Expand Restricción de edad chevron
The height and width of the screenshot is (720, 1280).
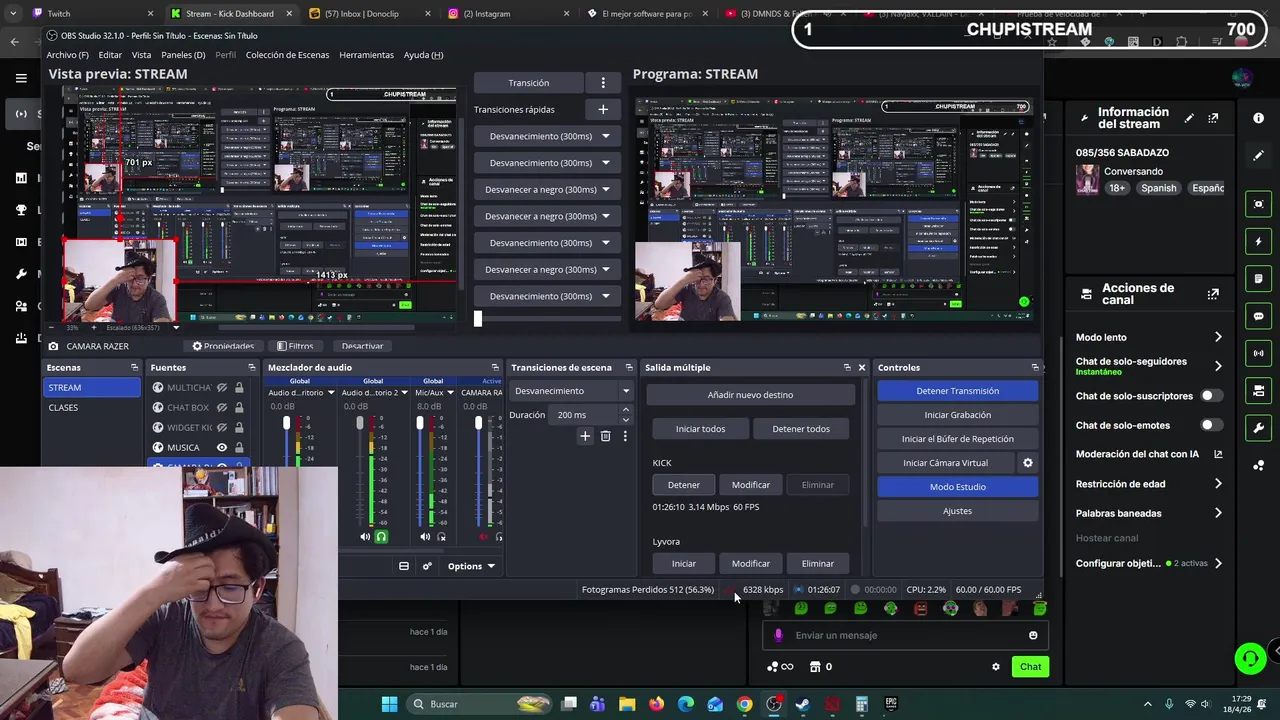pyautogui.click(x=1218, y=484)
